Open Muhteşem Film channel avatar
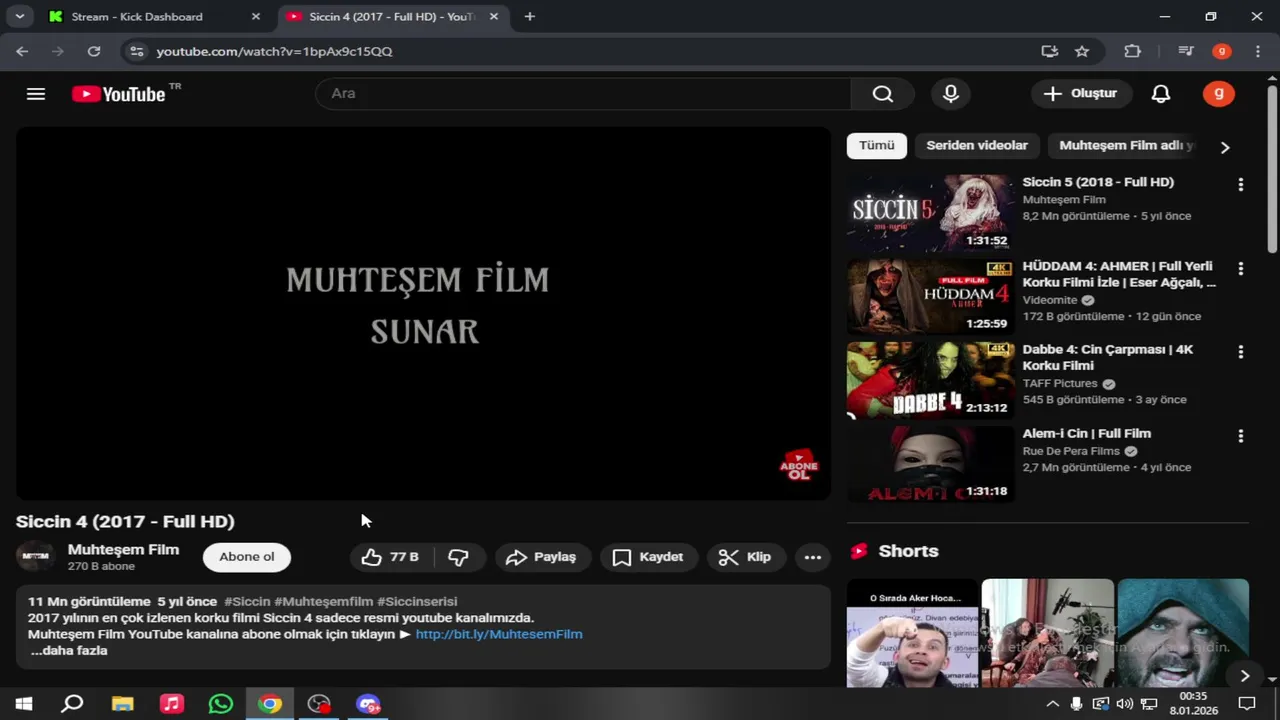Screen dimensions: 1280x720 coord(36,557)
